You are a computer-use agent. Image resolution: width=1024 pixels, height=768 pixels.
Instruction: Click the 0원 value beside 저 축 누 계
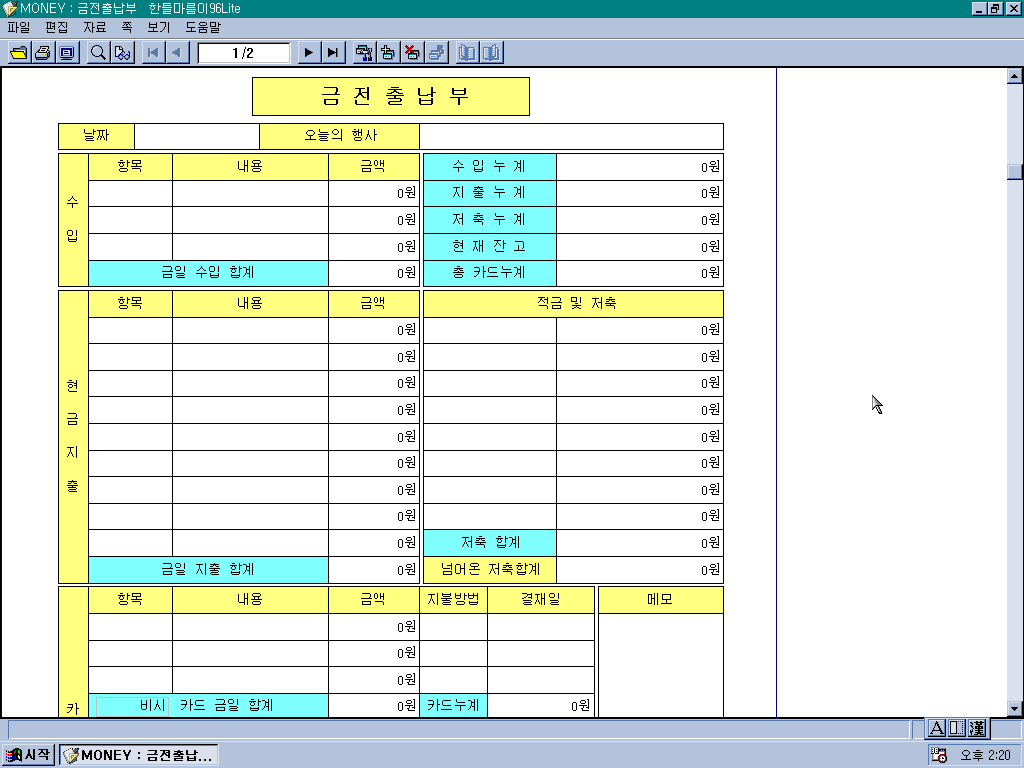(640, 220)
